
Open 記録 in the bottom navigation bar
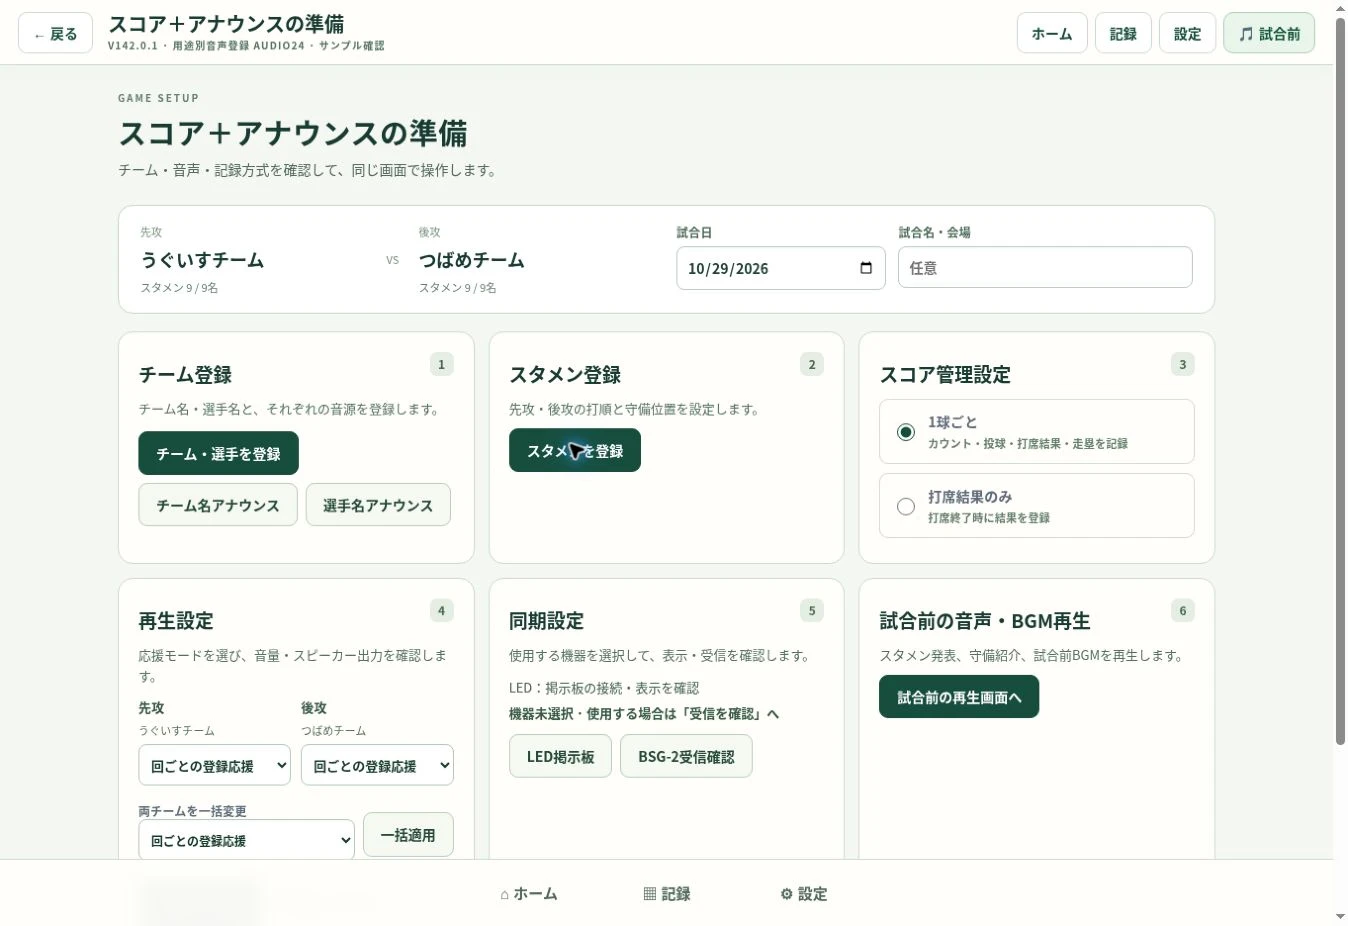[667, 893]
